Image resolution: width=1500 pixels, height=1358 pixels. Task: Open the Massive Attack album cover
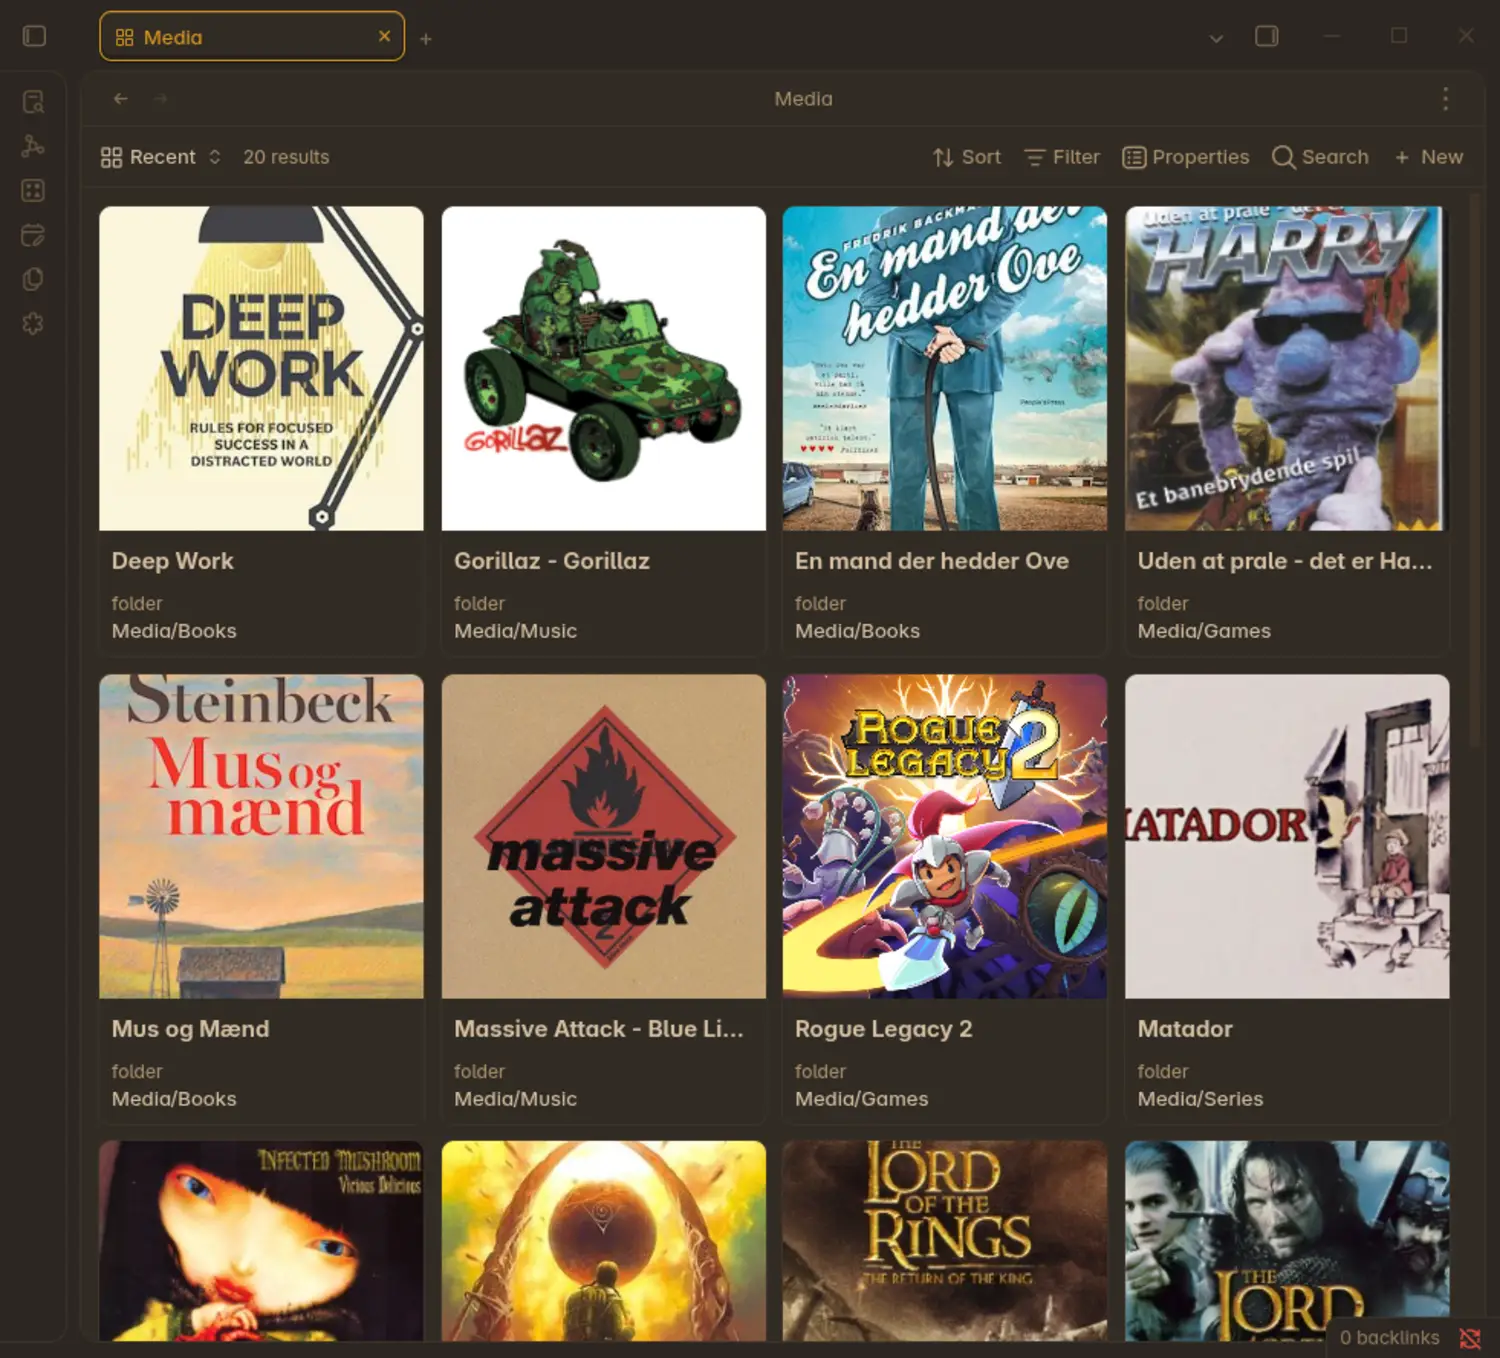(604, 836)
